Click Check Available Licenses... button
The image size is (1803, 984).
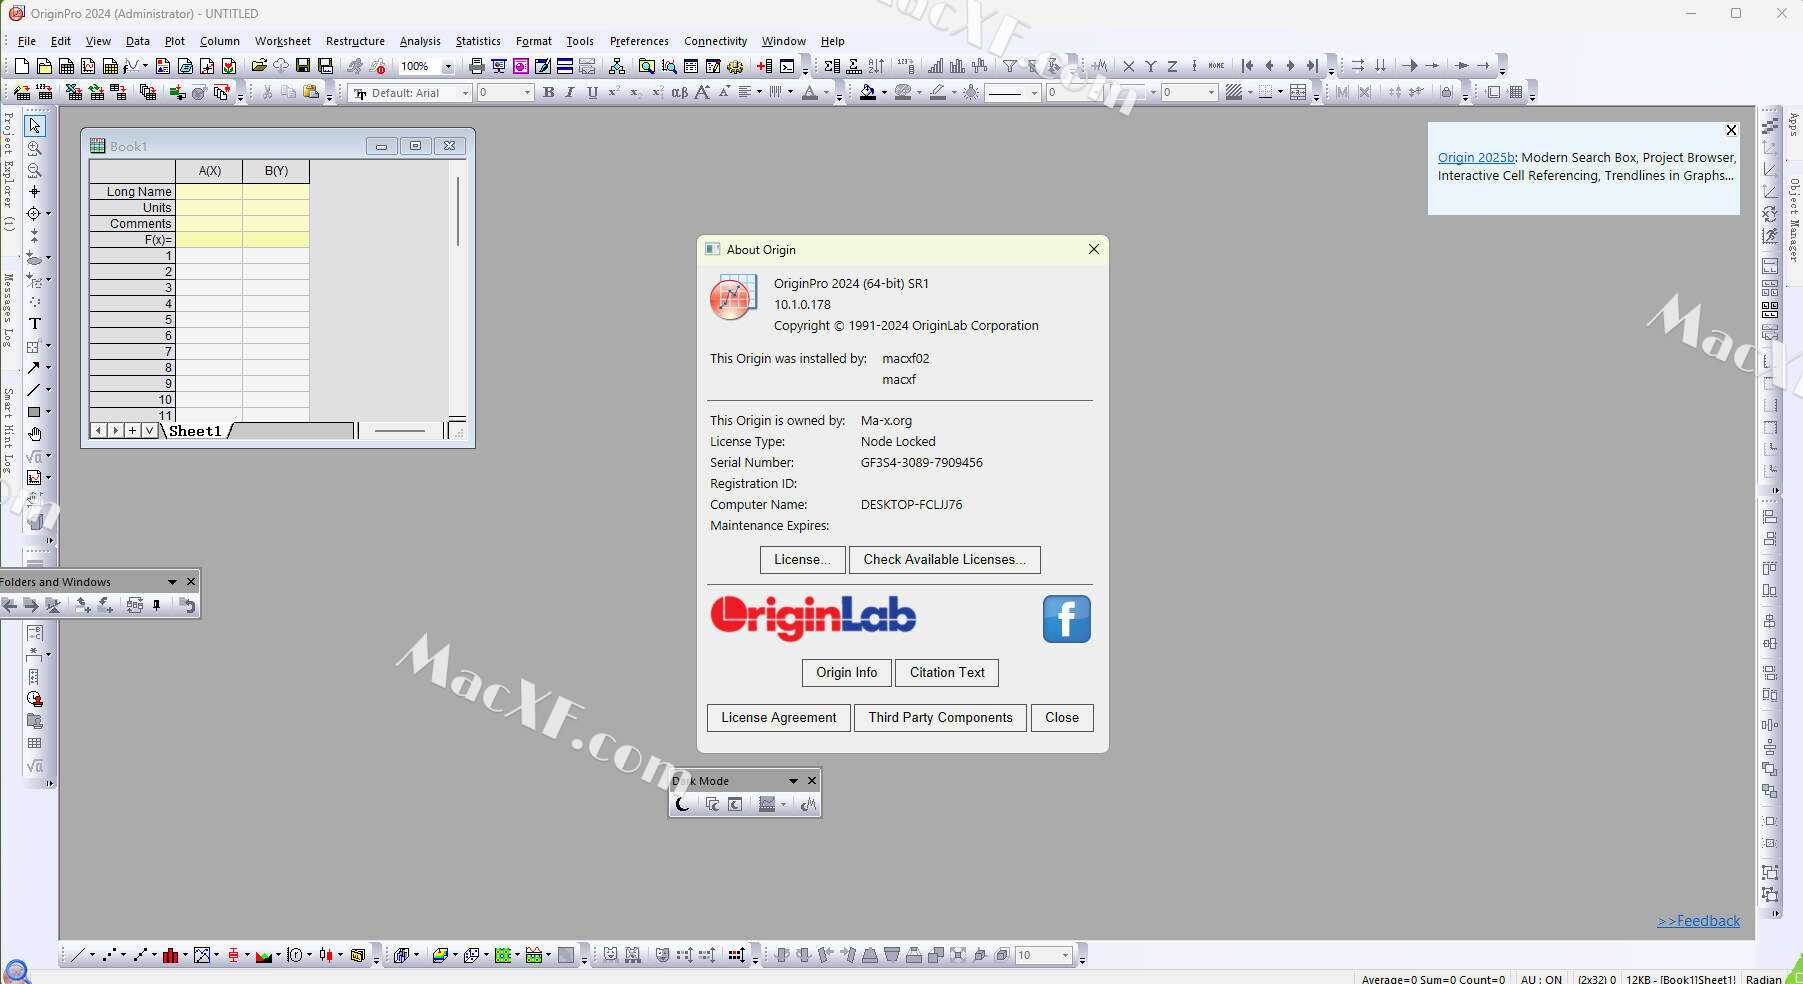[x=945, y=560]
